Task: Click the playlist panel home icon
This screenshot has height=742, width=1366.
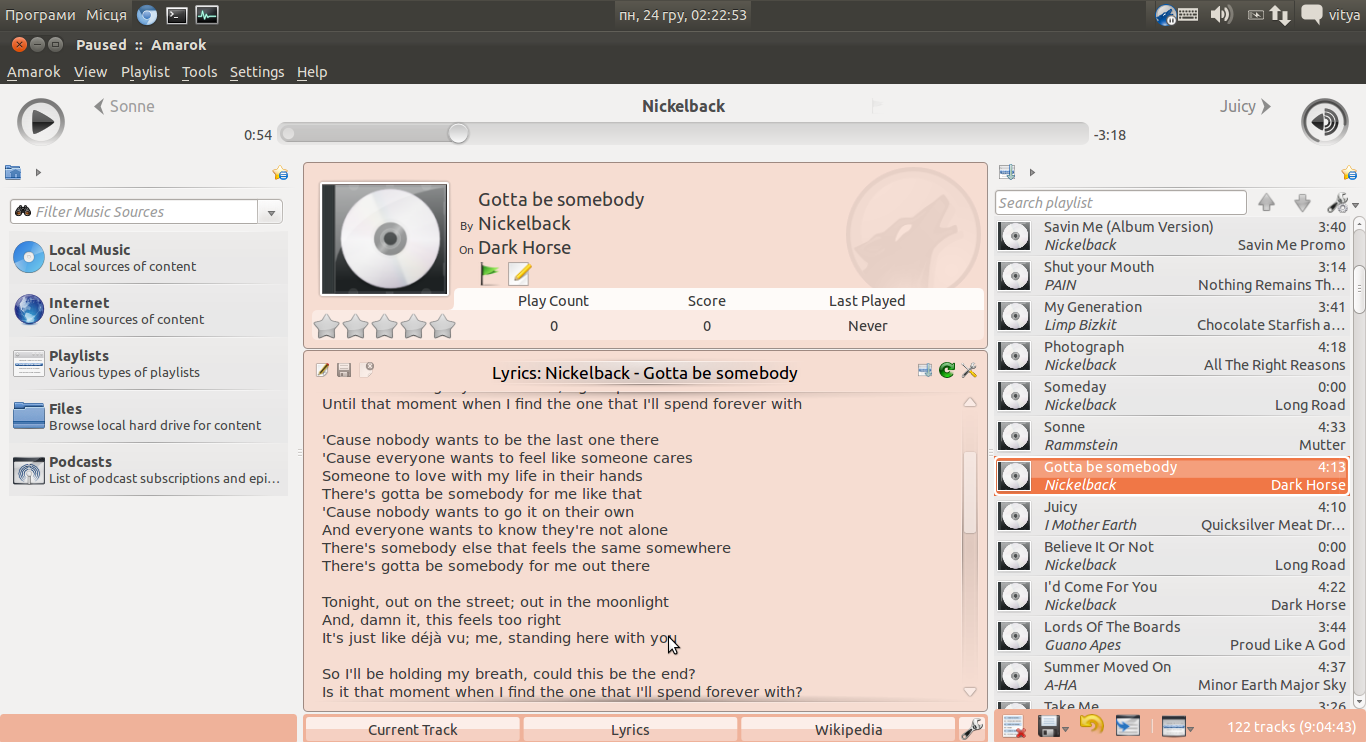Action: tap(1007, 172)
